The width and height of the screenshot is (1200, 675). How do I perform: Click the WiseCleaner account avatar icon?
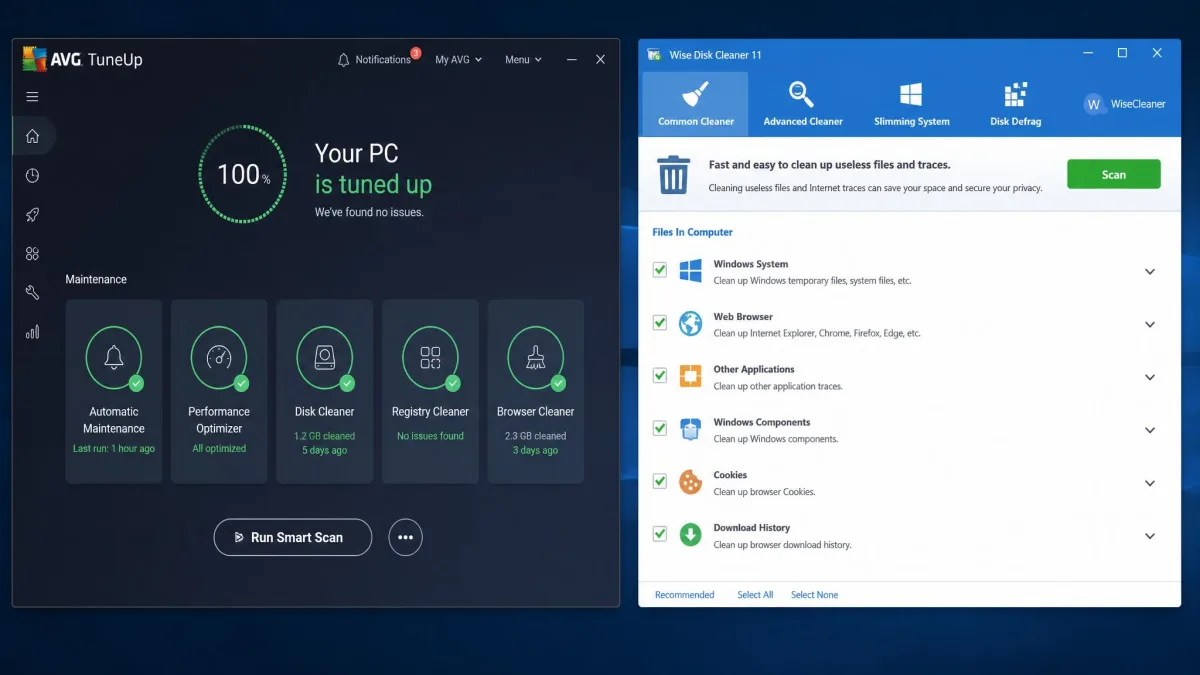coord(1094,104)
